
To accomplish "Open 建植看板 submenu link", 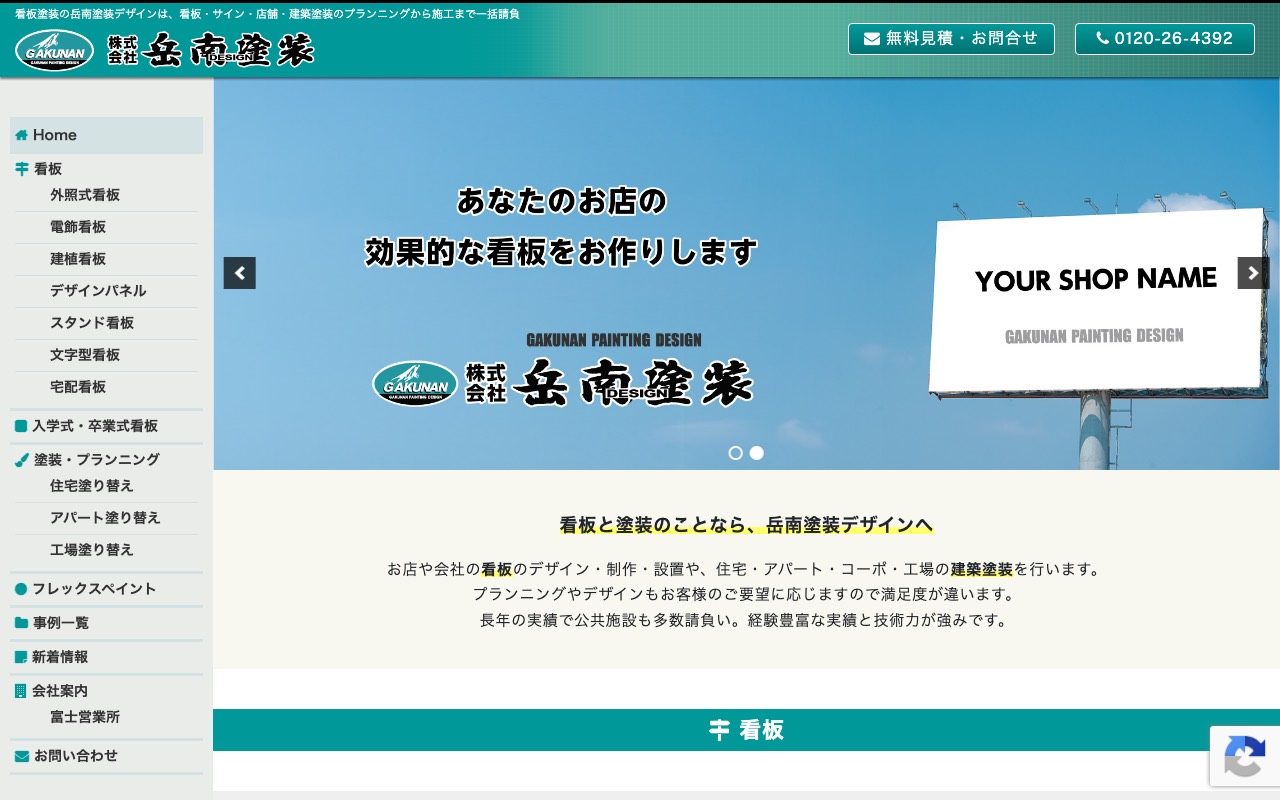I will pos(78,259).
